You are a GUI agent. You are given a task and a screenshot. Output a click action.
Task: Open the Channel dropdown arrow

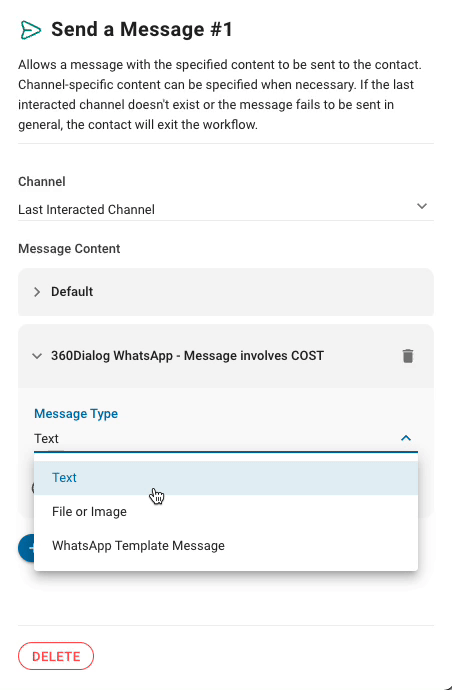click(422, 206)
